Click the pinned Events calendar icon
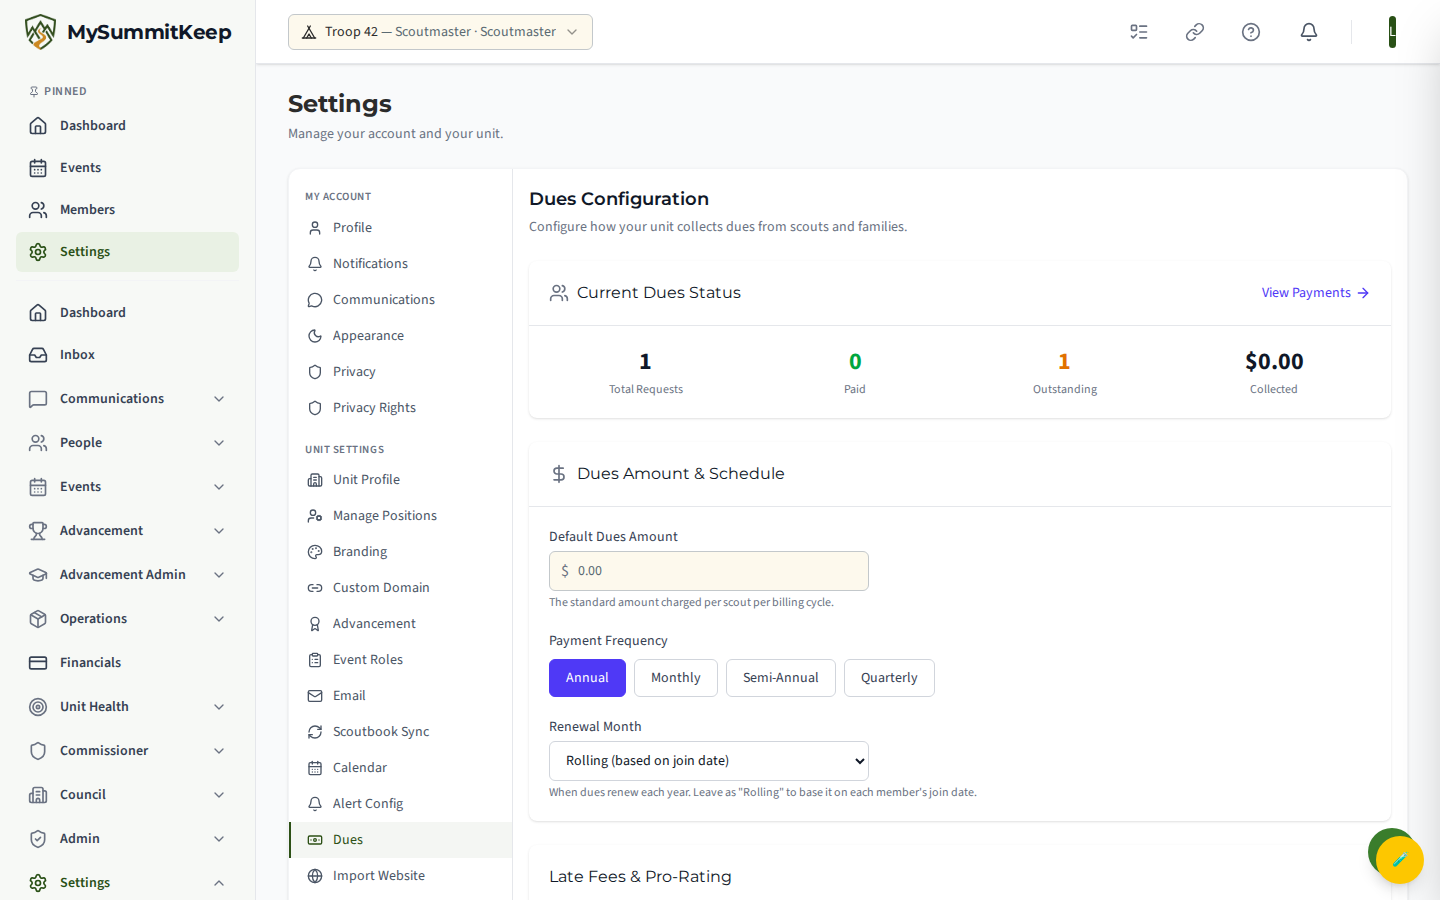 (x=38, y=168)
